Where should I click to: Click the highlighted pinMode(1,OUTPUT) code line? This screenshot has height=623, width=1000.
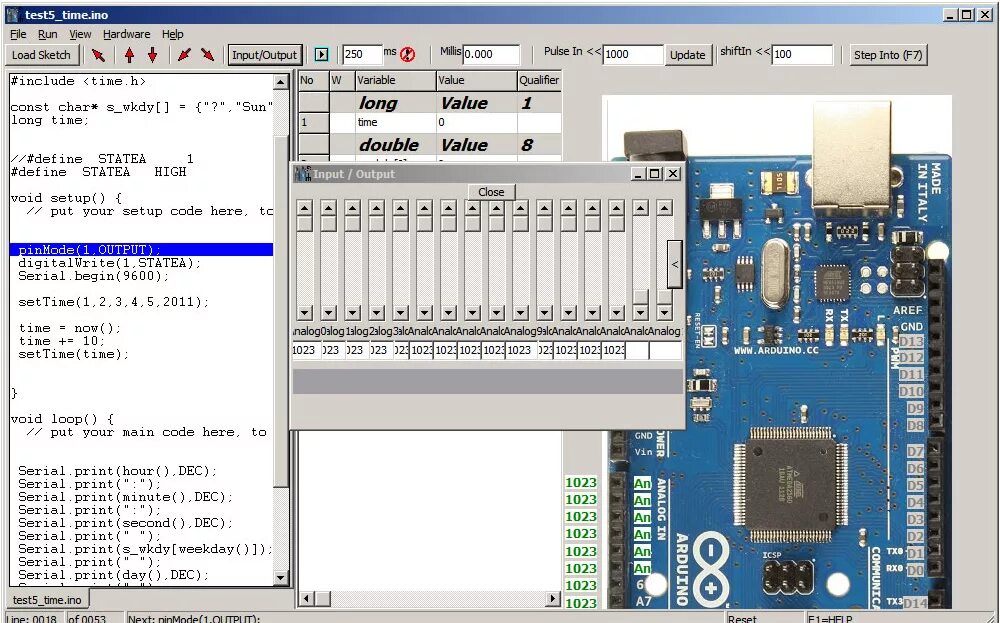point(142,249)
